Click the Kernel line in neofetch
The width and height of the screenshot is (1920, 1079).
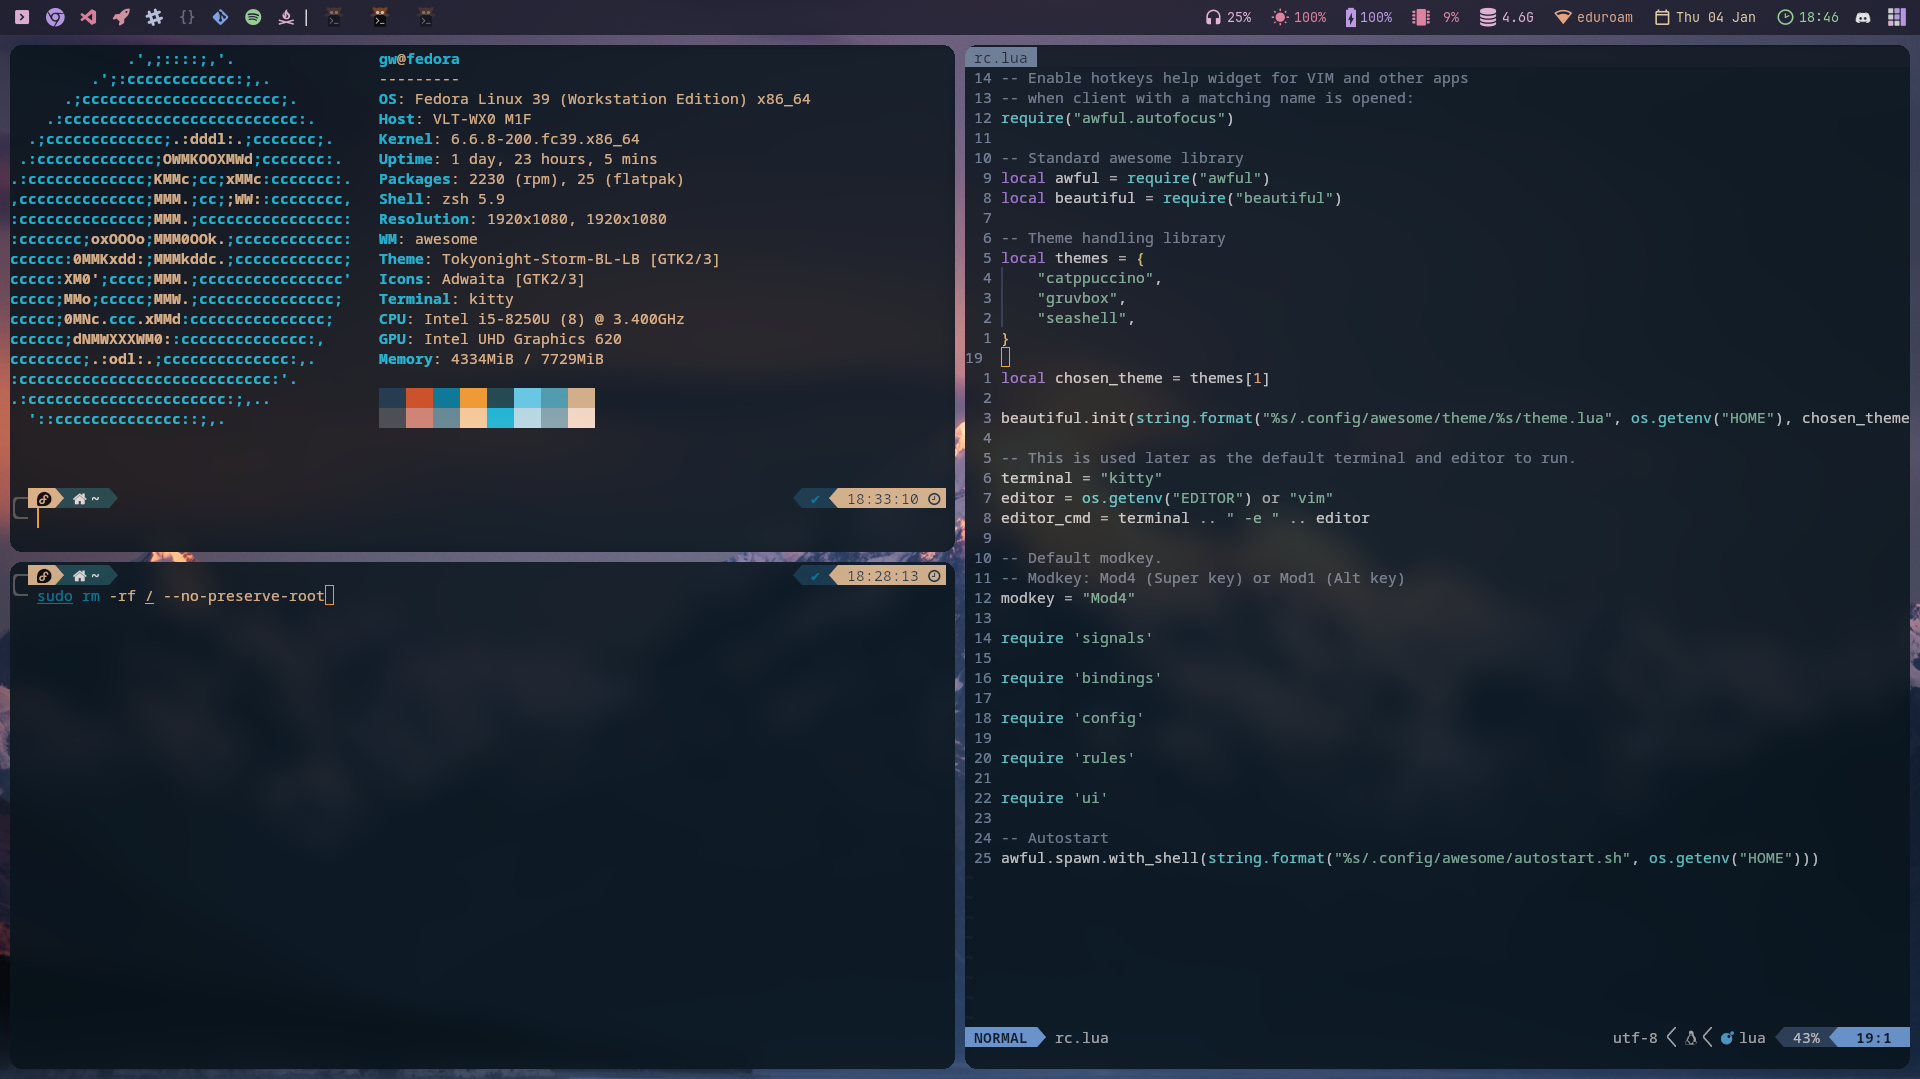pos(509,139)
